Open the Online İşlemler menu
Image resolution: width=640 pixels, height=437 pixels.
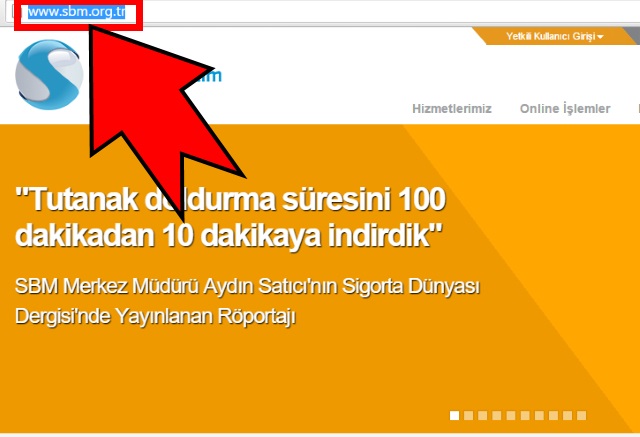coord(565,109)
